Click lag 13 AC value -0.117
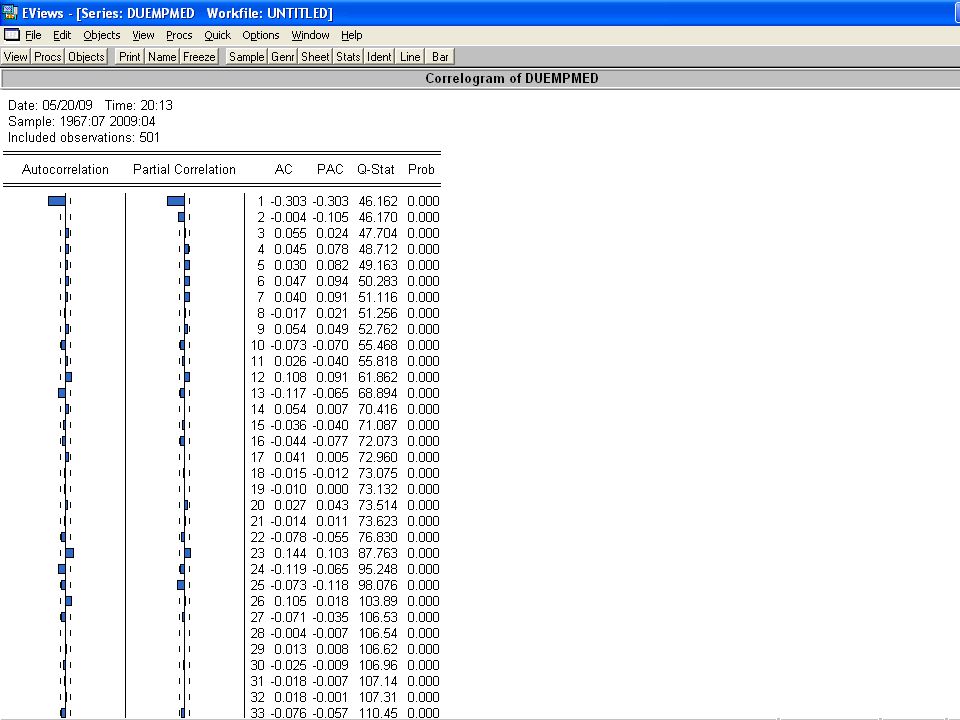This screenshot has width=960, height=720. click(288, 393)
